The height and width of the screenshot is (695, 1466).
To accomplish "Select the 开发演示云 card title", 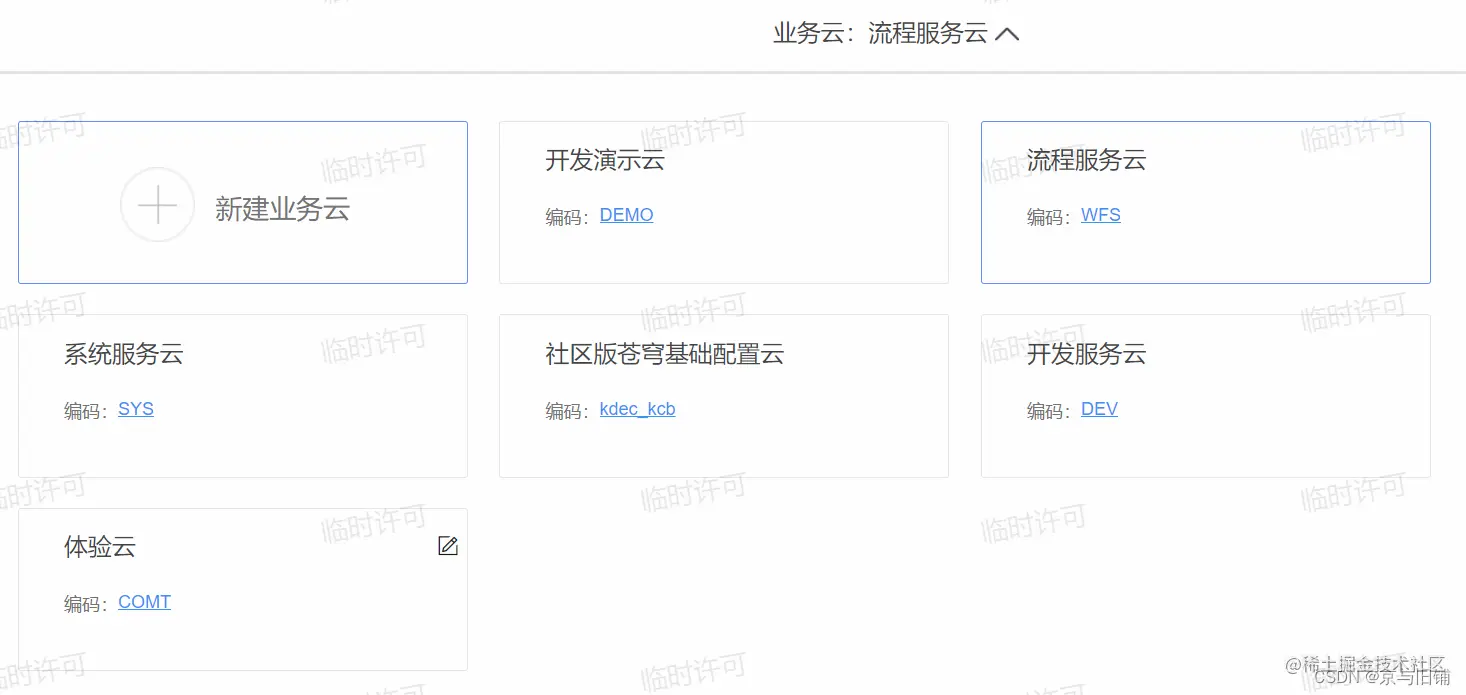I will tap(605, 160).
